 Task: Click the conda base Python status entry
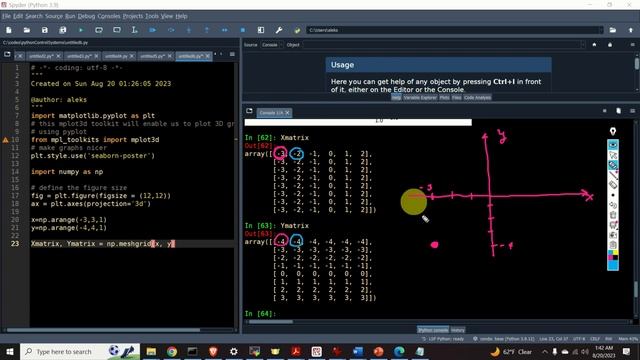pyautogui.click(x=503, y=339)
